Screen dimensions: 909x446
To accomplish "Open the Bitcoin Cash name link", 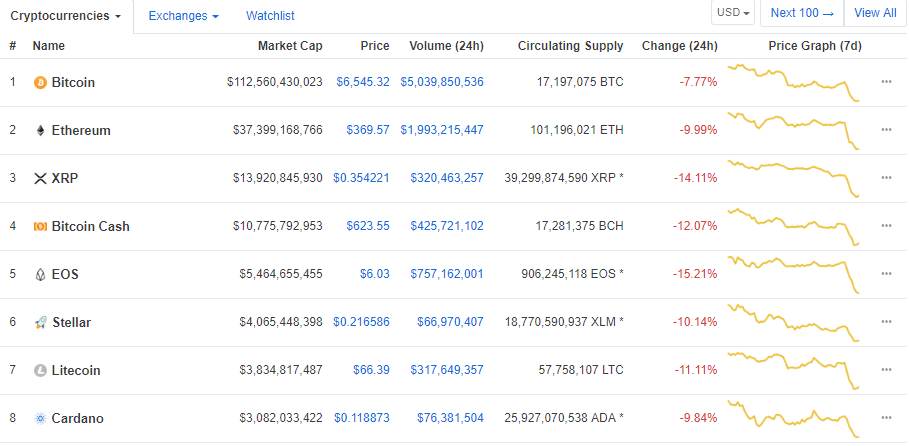I will (90, 227).
